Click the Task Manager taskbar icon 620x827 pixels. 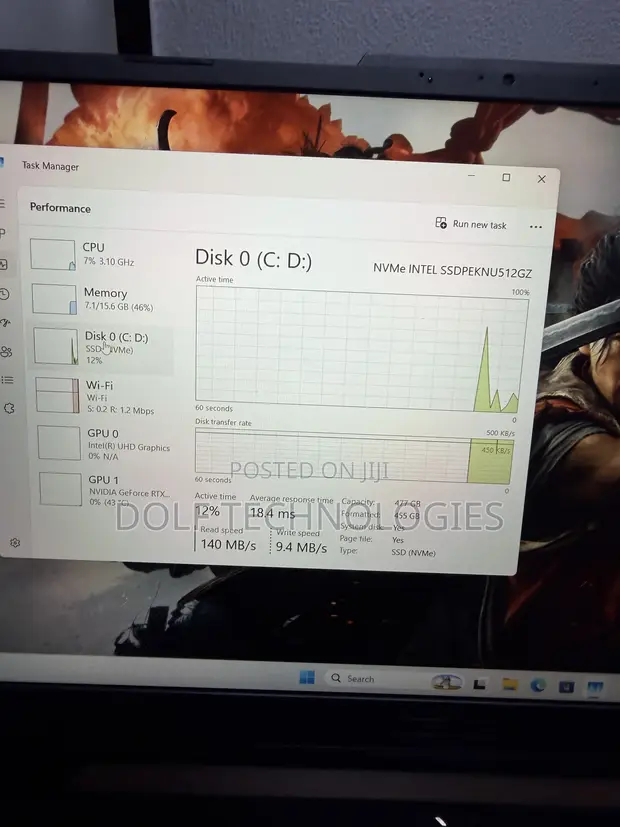pyautogui.click(x=595, y=688)
